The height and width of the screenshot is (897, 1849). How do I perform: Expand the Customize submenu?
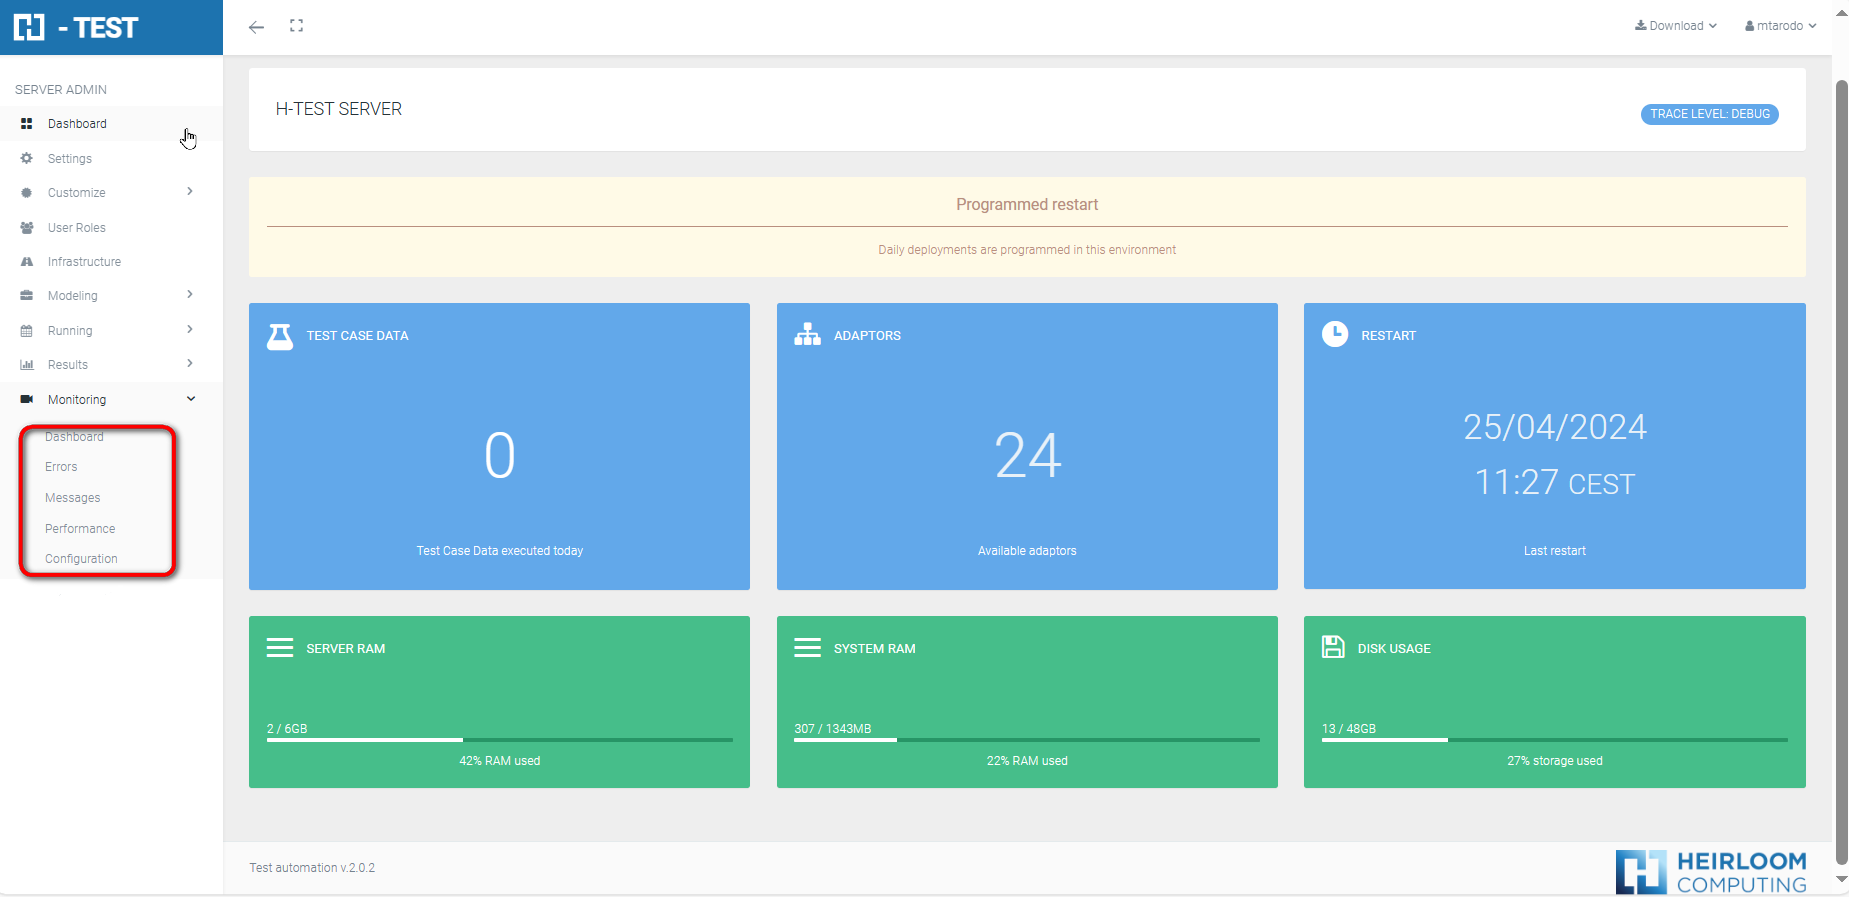190,192
